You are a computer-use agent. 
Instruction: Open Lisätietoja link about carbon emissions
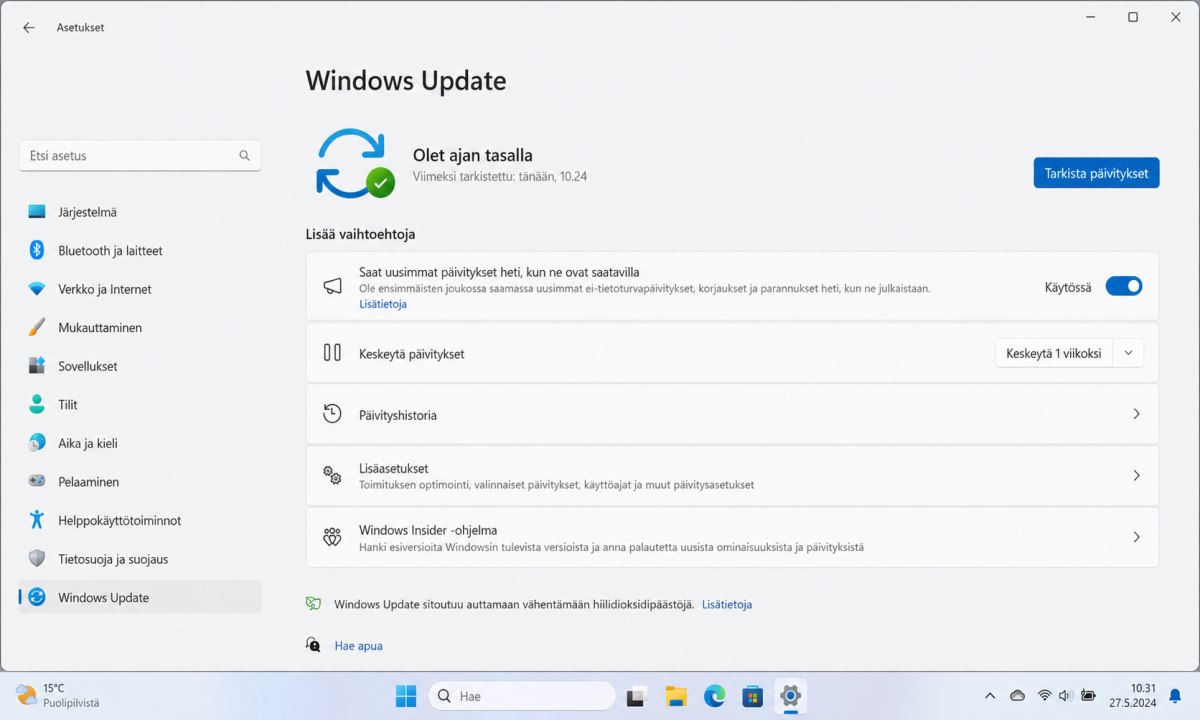pyautogui.click(x=727, y=604)
